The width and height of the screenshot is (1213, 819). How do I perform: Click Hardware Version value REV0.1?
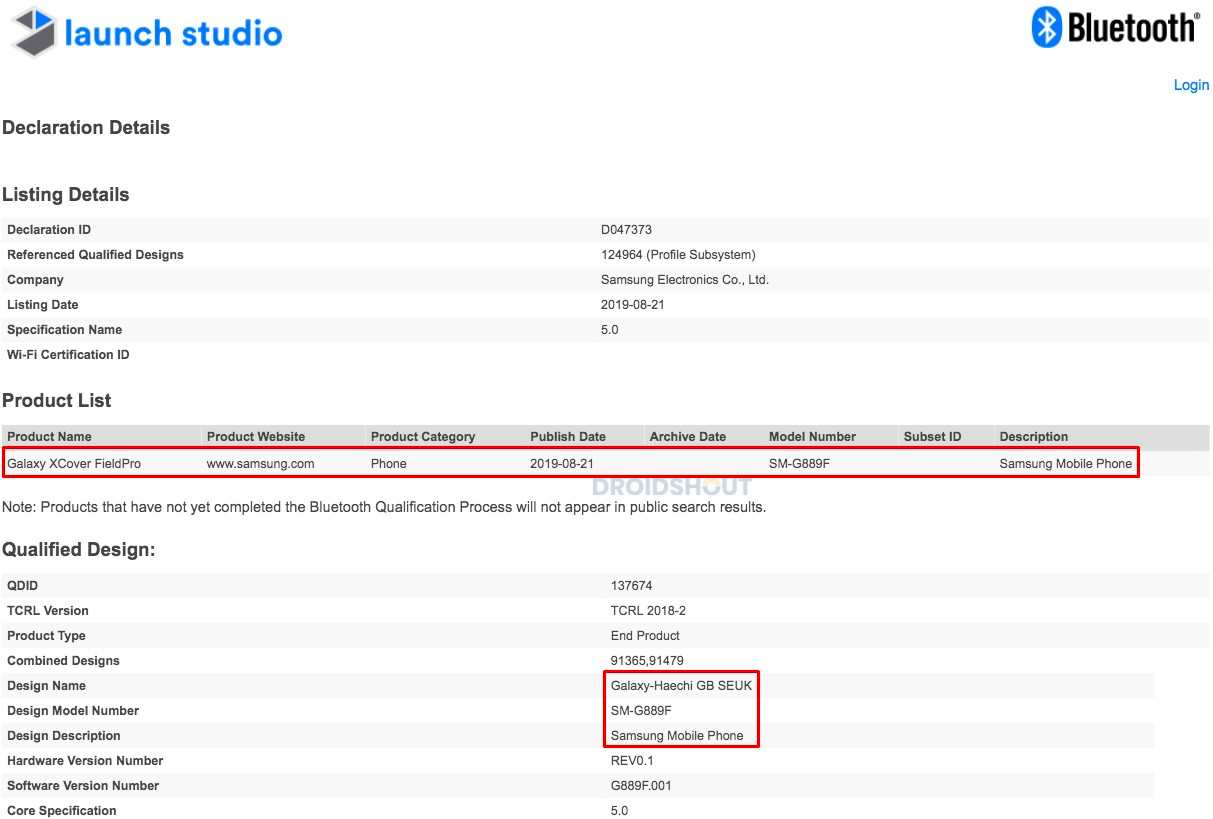[x=632, y=761]
